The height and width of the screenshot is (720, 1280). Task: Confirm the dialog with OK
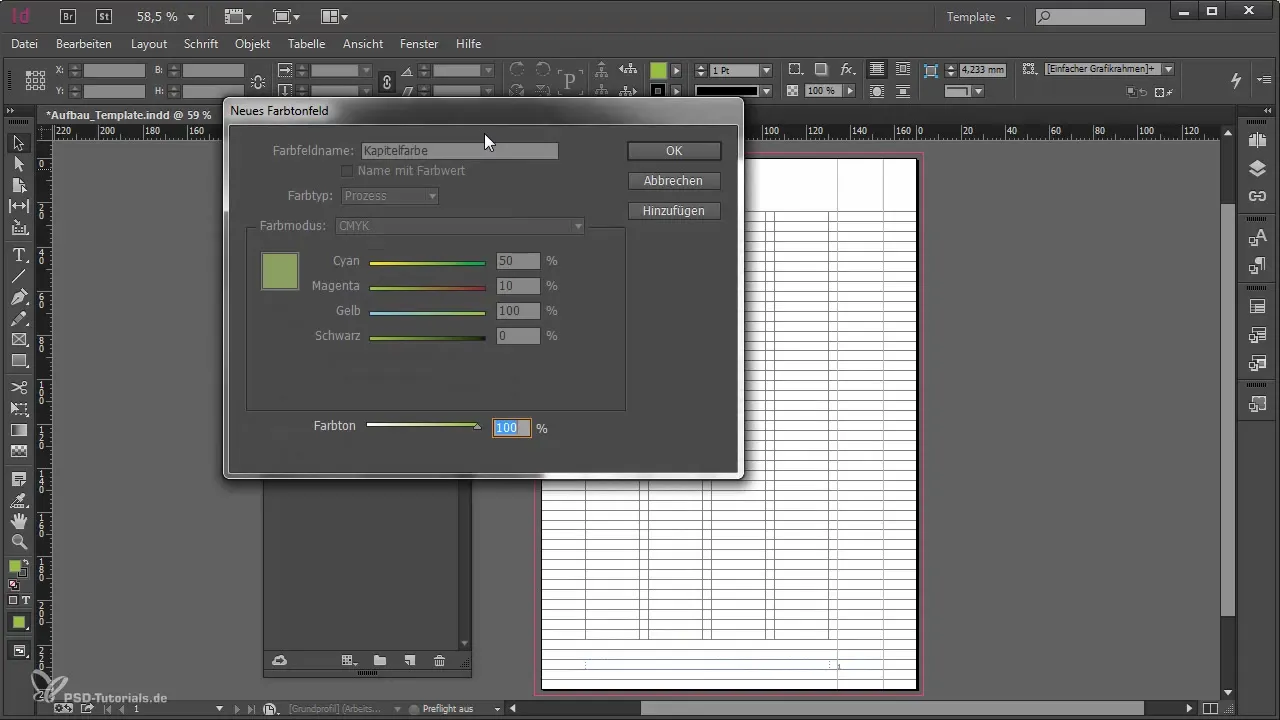674,151
